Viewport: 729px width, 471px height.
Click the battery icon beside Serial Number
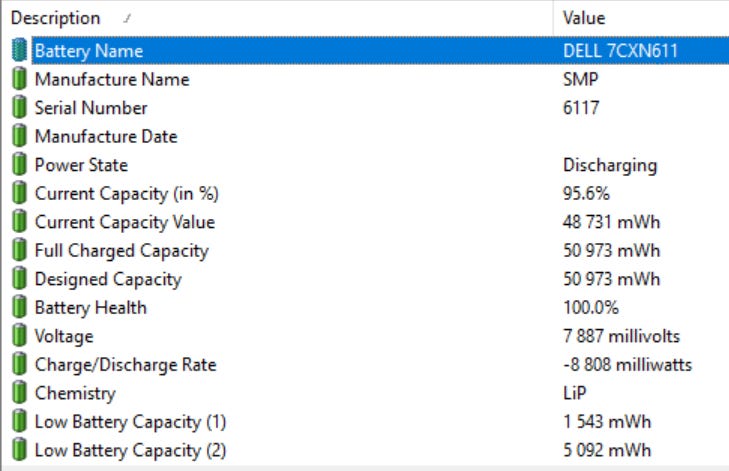pos(19,108)
